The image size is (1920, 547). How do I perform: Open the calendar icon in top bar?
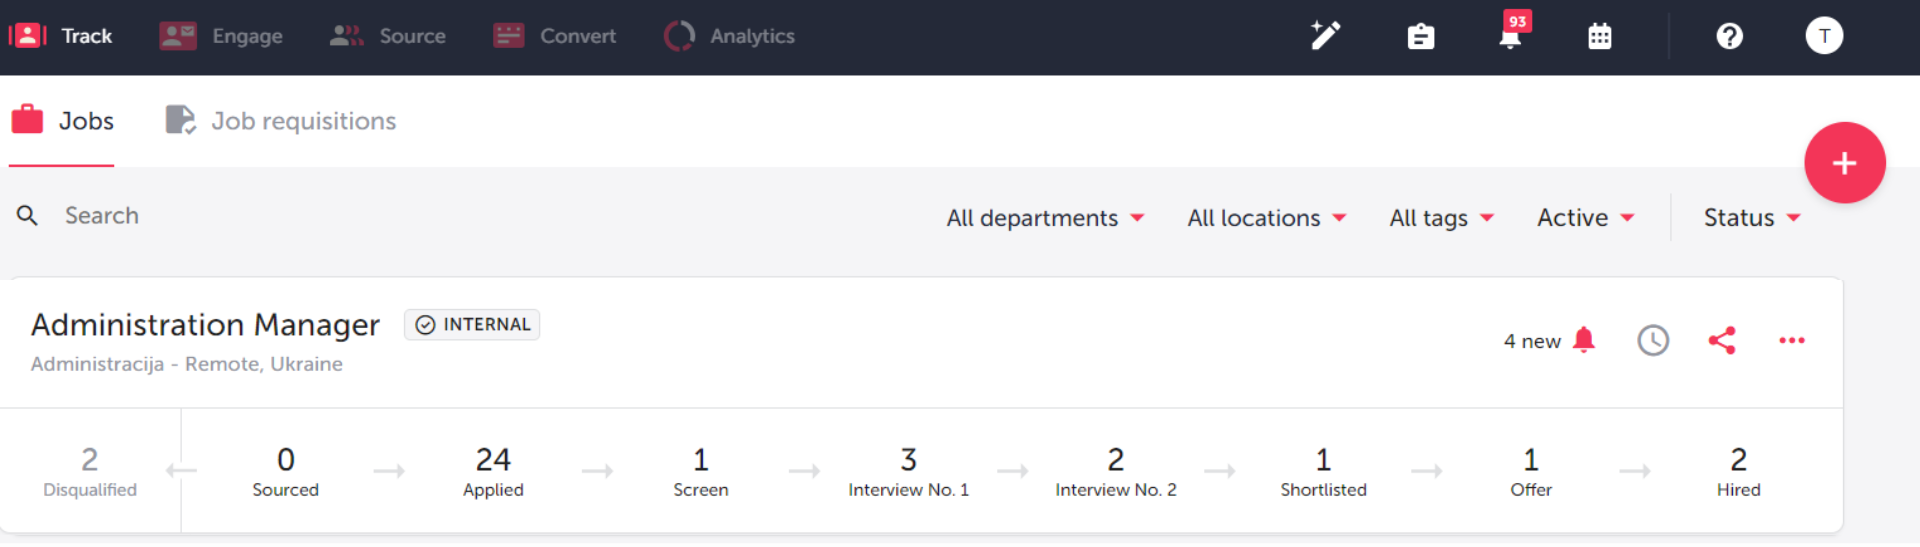tap(1599, 37)
